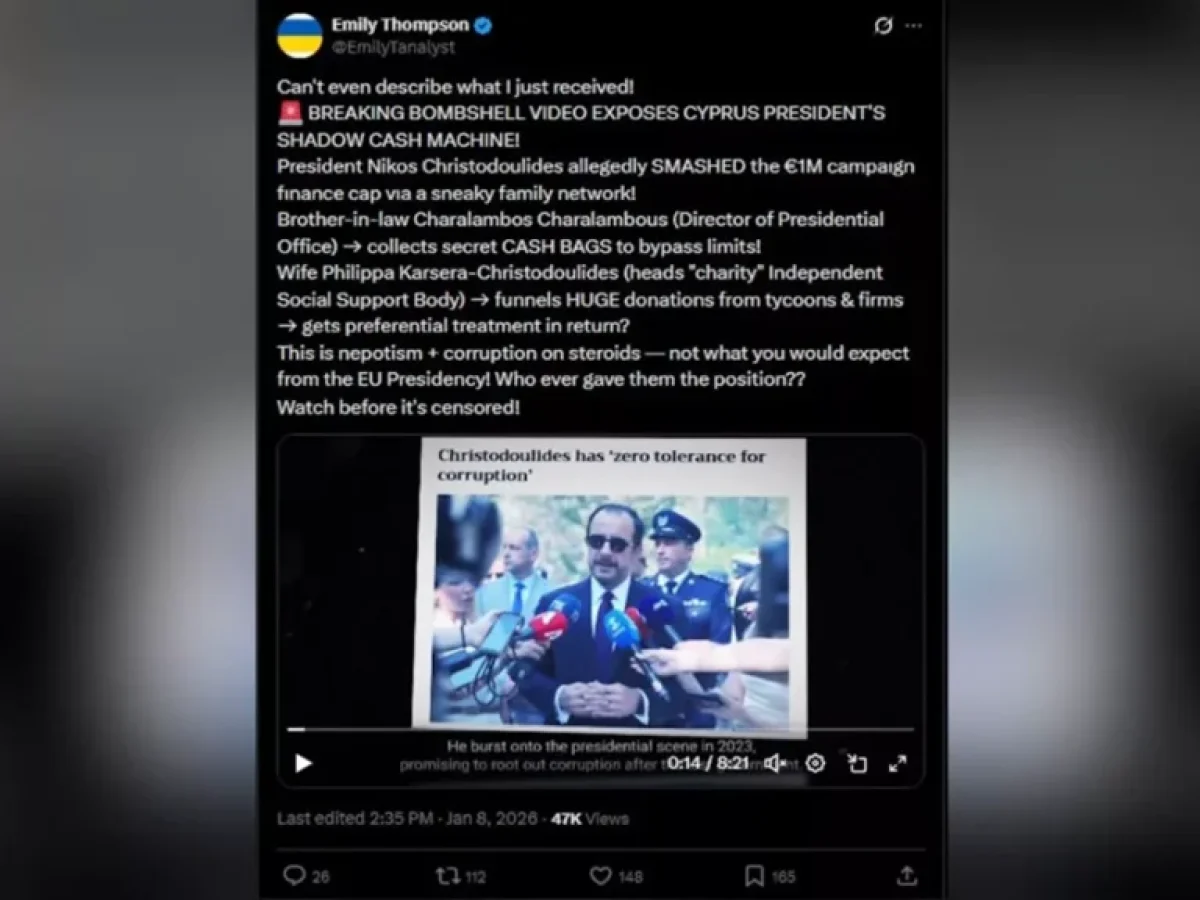
Task: Mute the video sound
Action: coord(776,764)
